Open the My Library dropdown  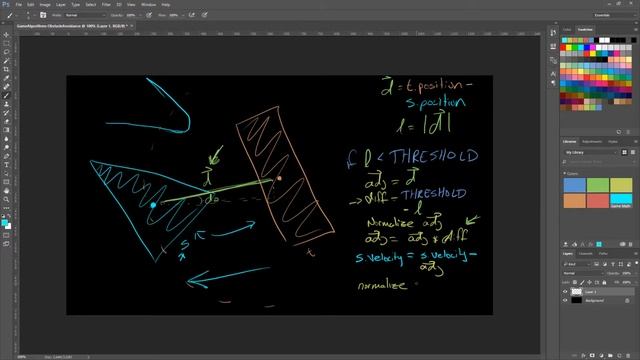pyautogui.click(x=591, y=152)
